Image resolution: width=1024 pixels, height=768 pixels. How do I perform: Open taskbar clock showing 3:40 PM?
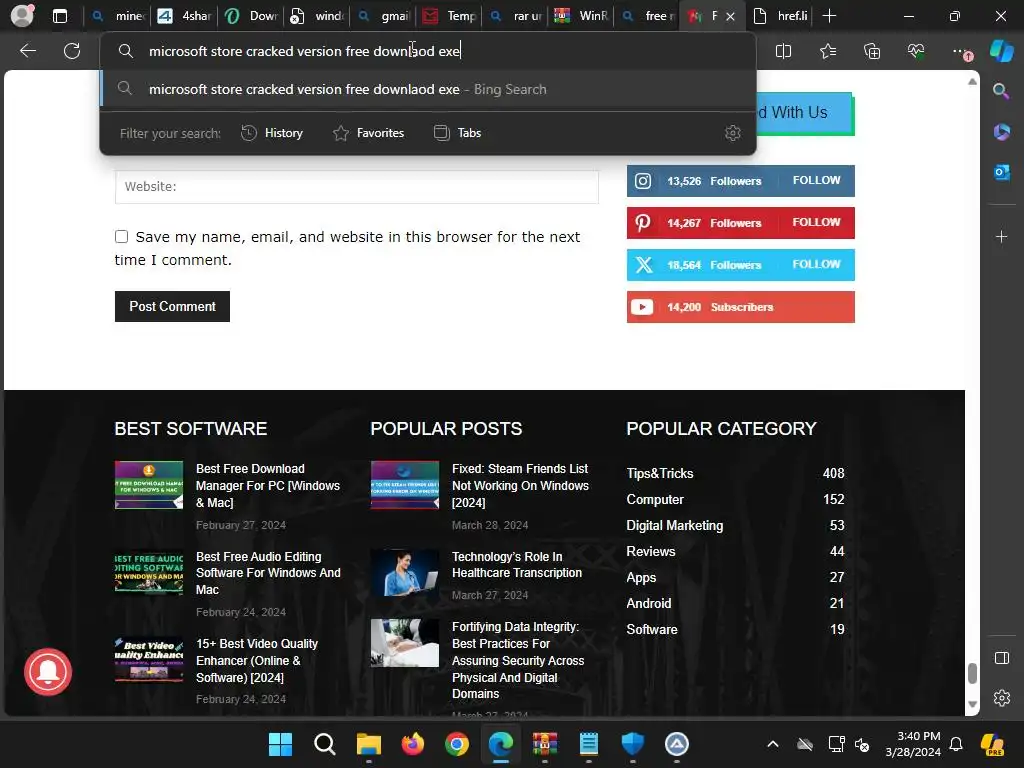pos(913,744)
